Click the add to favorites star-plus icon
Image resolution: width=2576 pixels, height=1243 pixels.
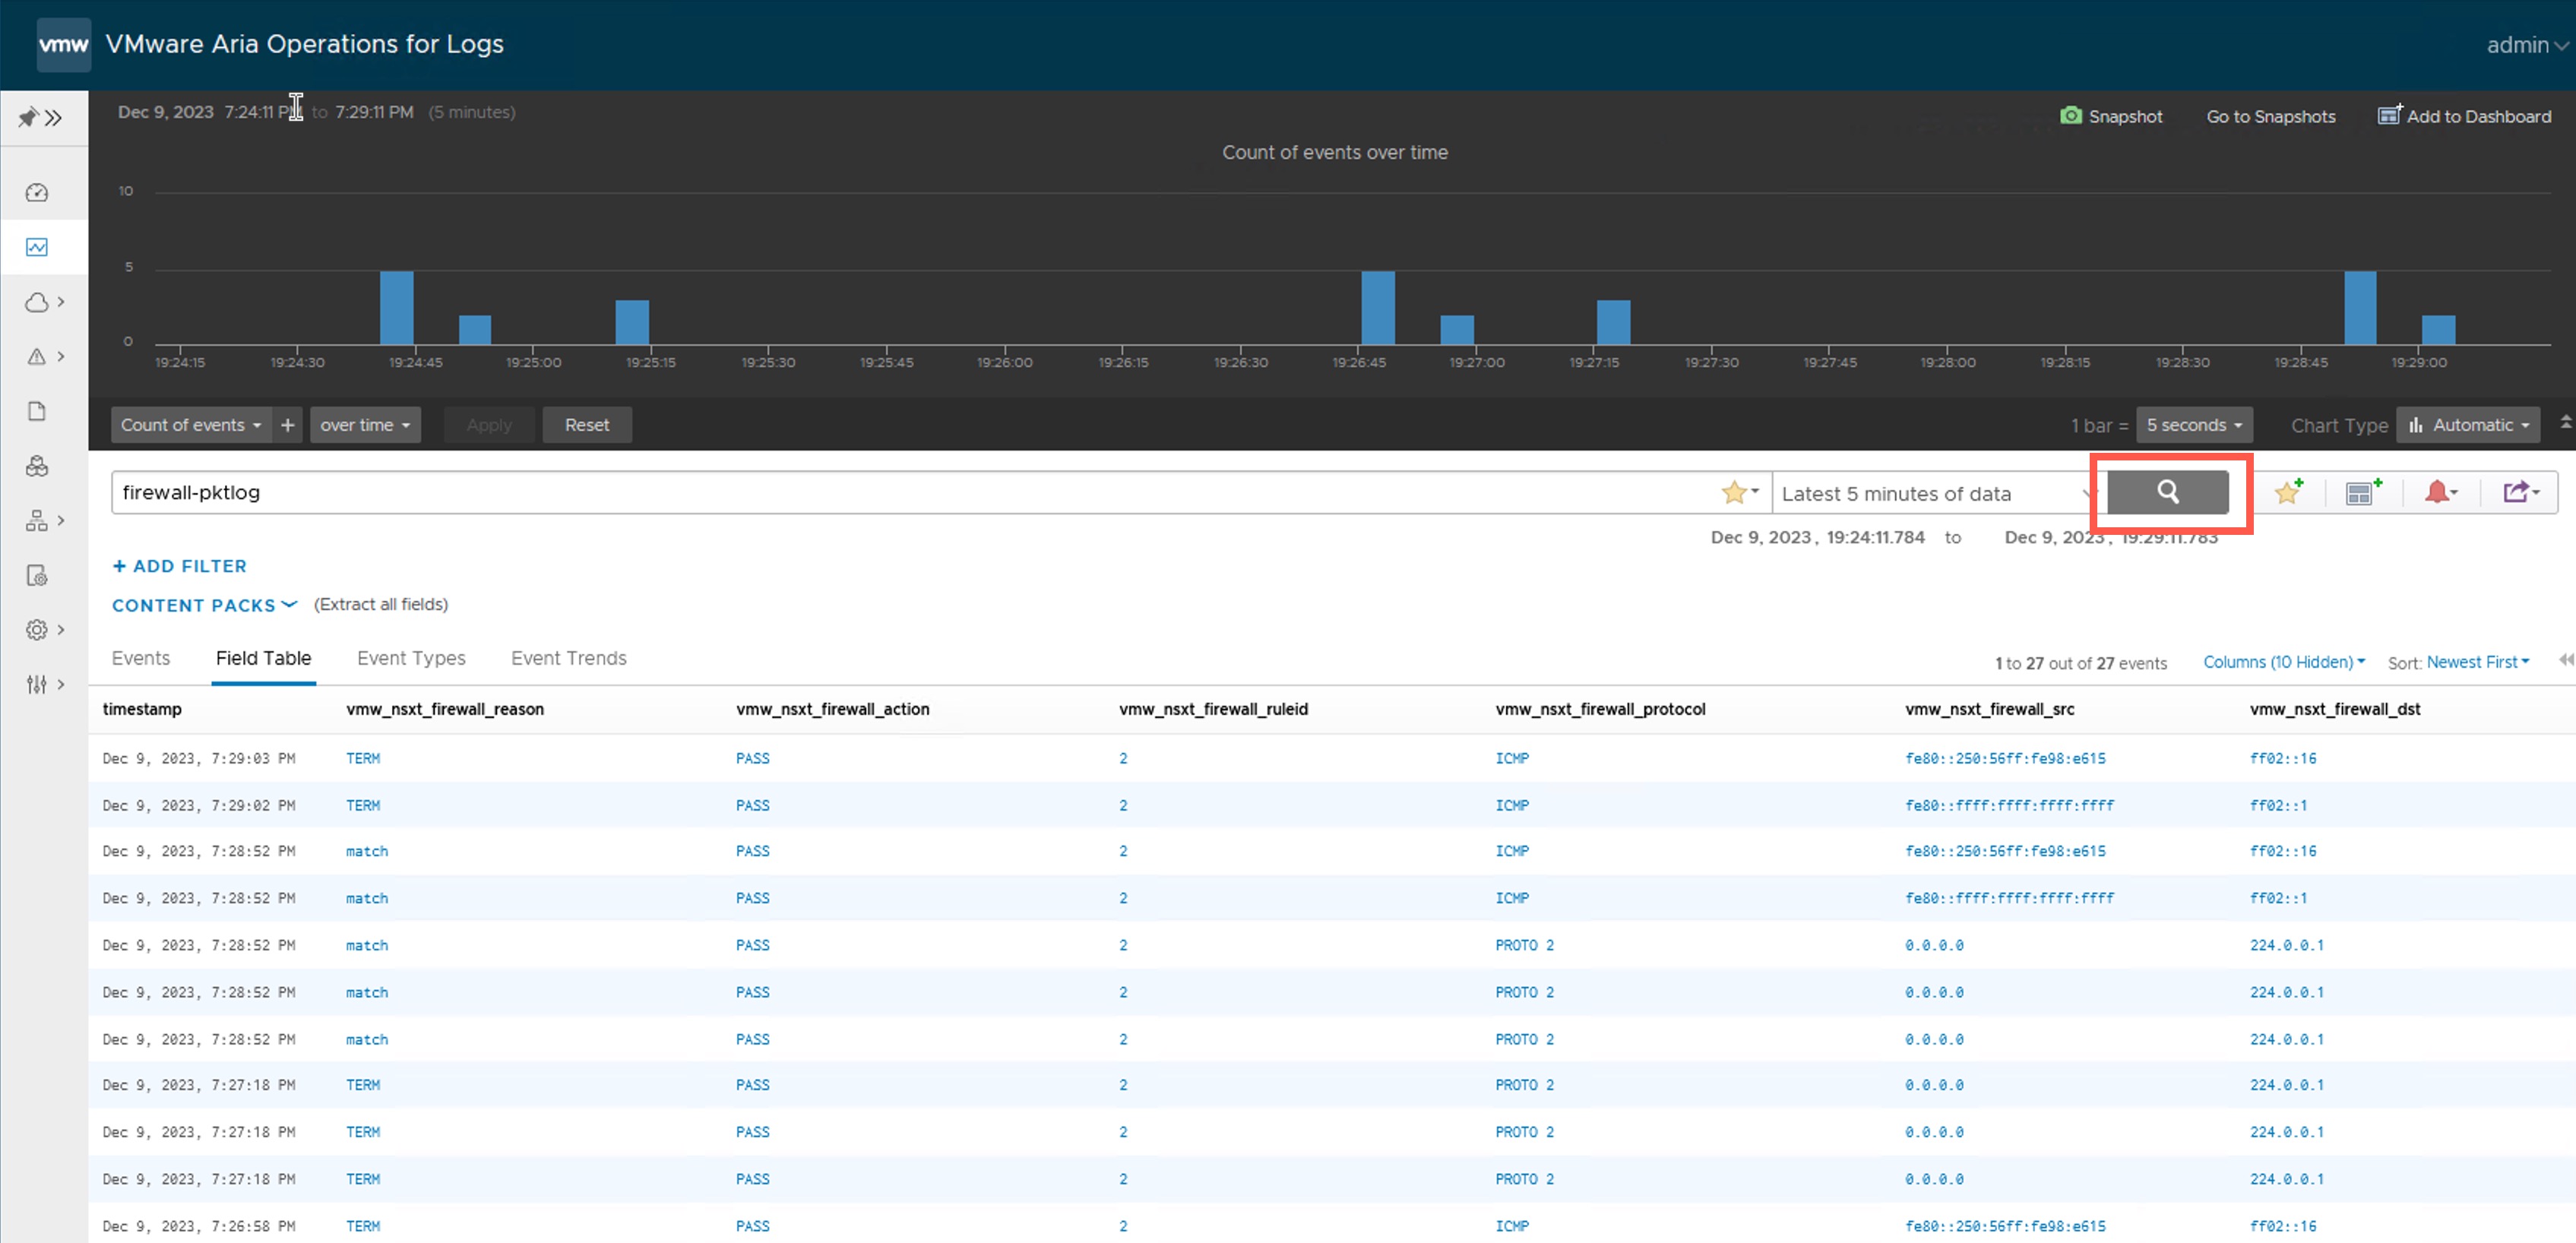[x=2288, y=492]
